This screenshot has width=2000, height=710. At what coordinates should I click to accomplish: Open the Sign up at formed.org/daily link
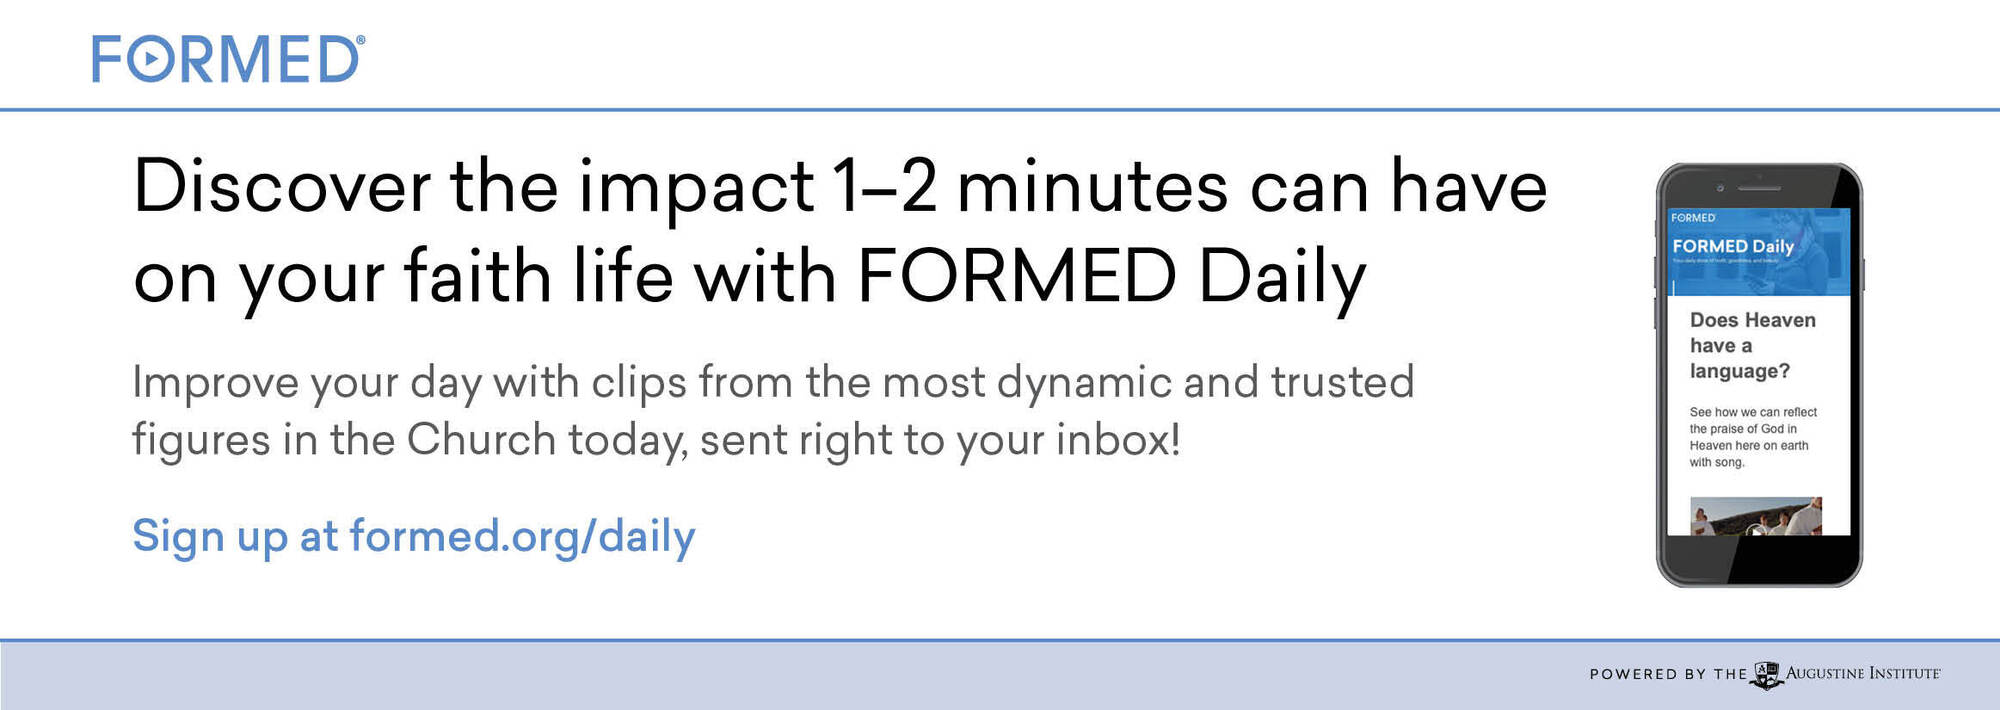click(413, 536)
